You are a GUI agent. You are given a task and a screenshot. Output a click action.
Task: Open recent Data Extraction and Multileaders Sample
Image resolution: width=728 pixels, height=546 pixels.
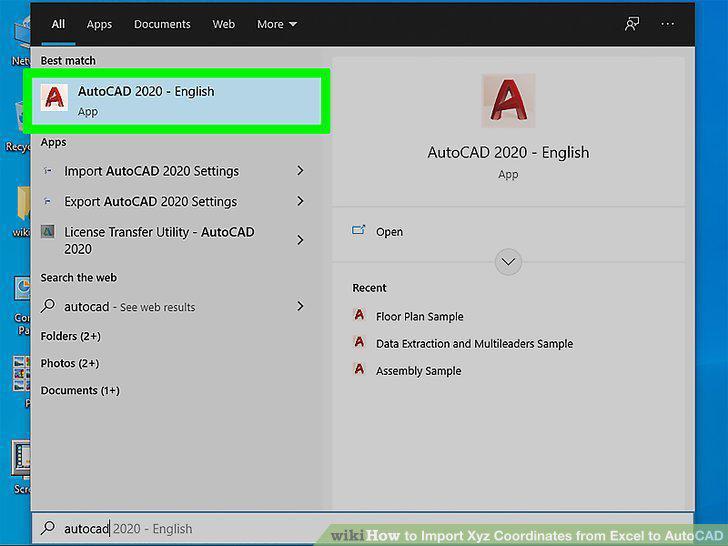pos(474,344)
